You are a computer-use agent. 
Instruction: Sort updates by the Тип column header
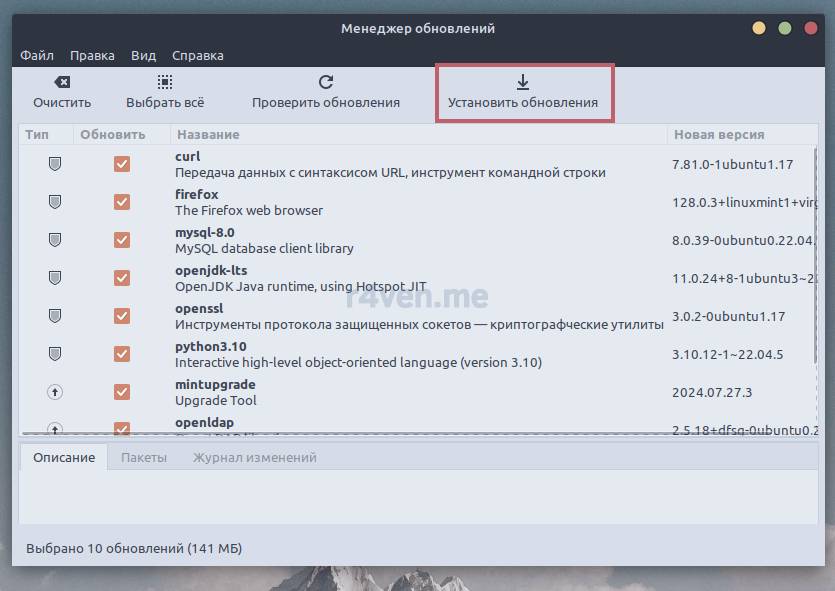click(37, 134)
